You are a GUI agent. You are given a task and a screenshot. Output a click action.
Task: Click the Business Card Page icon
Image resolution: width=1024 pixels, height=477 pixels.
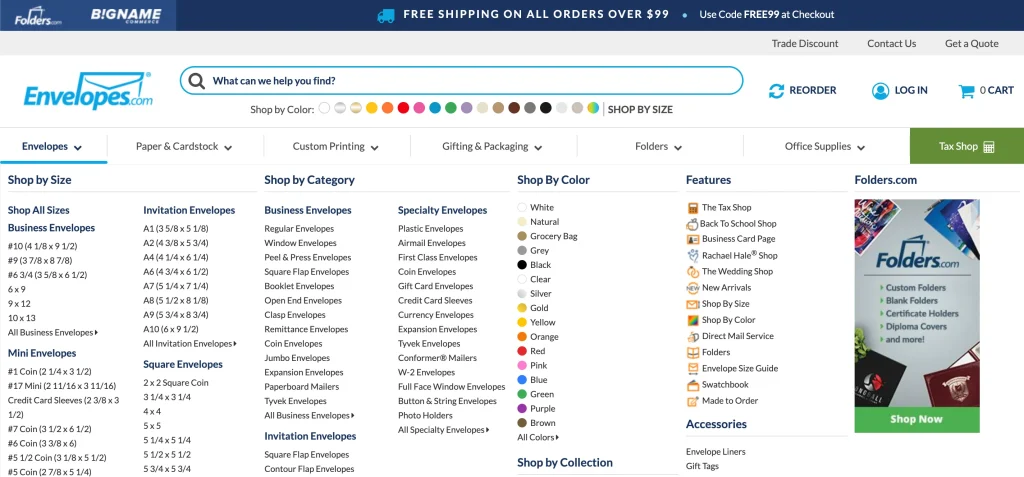point(693,239)
